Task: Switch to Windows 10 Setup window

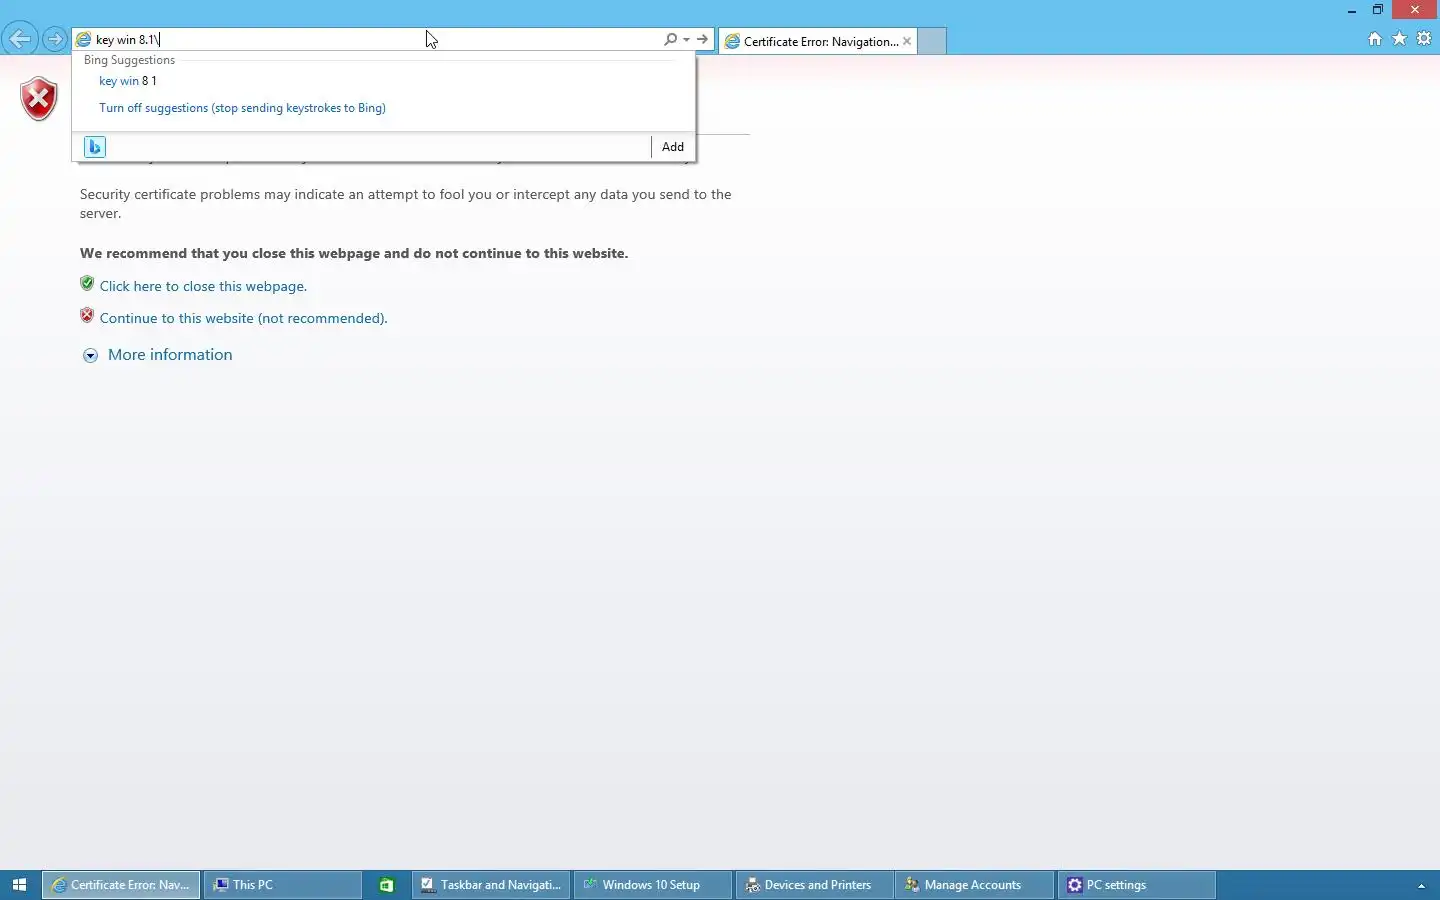Action: [653, 885]
